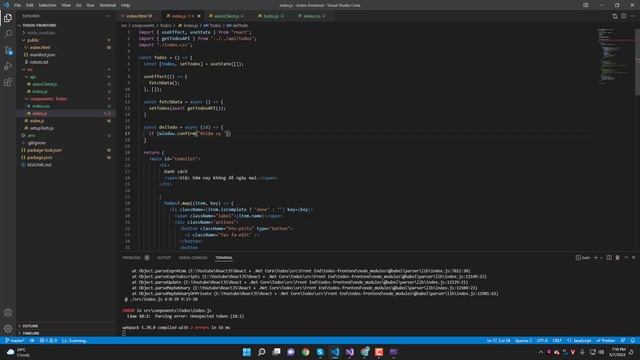
Task: Open the taskbar Search icon
Action: [x=262, y=352]
